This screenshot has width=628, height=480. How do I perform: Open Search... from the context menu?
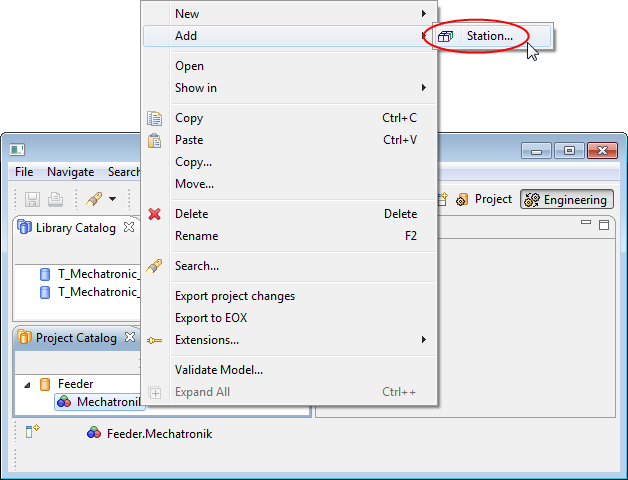pos(290,266)
